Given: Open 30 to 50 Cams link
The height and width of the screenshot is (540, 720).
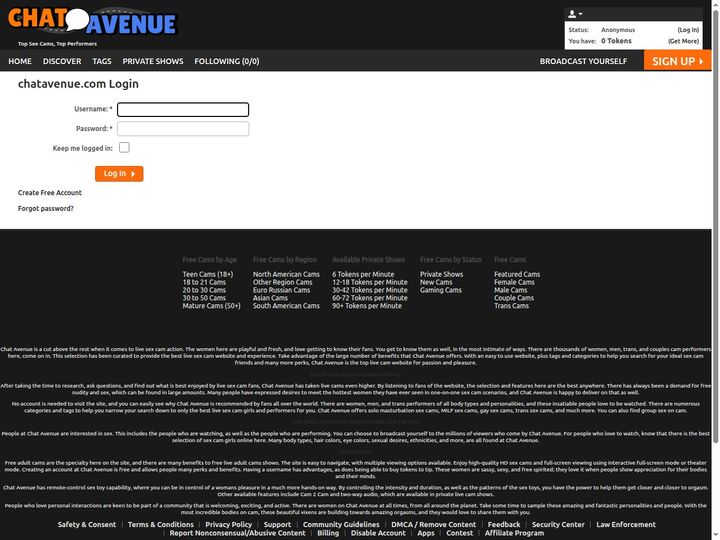Looking at the screenshot, I should [x=204, y=298].
